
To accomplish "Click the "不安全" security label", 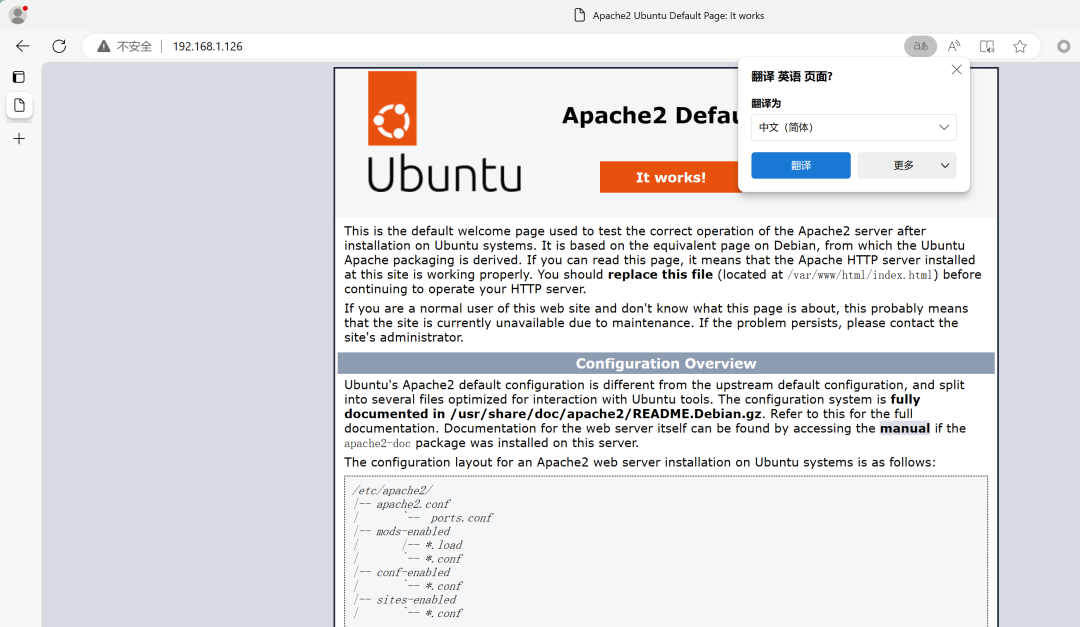I will [134, 46].
